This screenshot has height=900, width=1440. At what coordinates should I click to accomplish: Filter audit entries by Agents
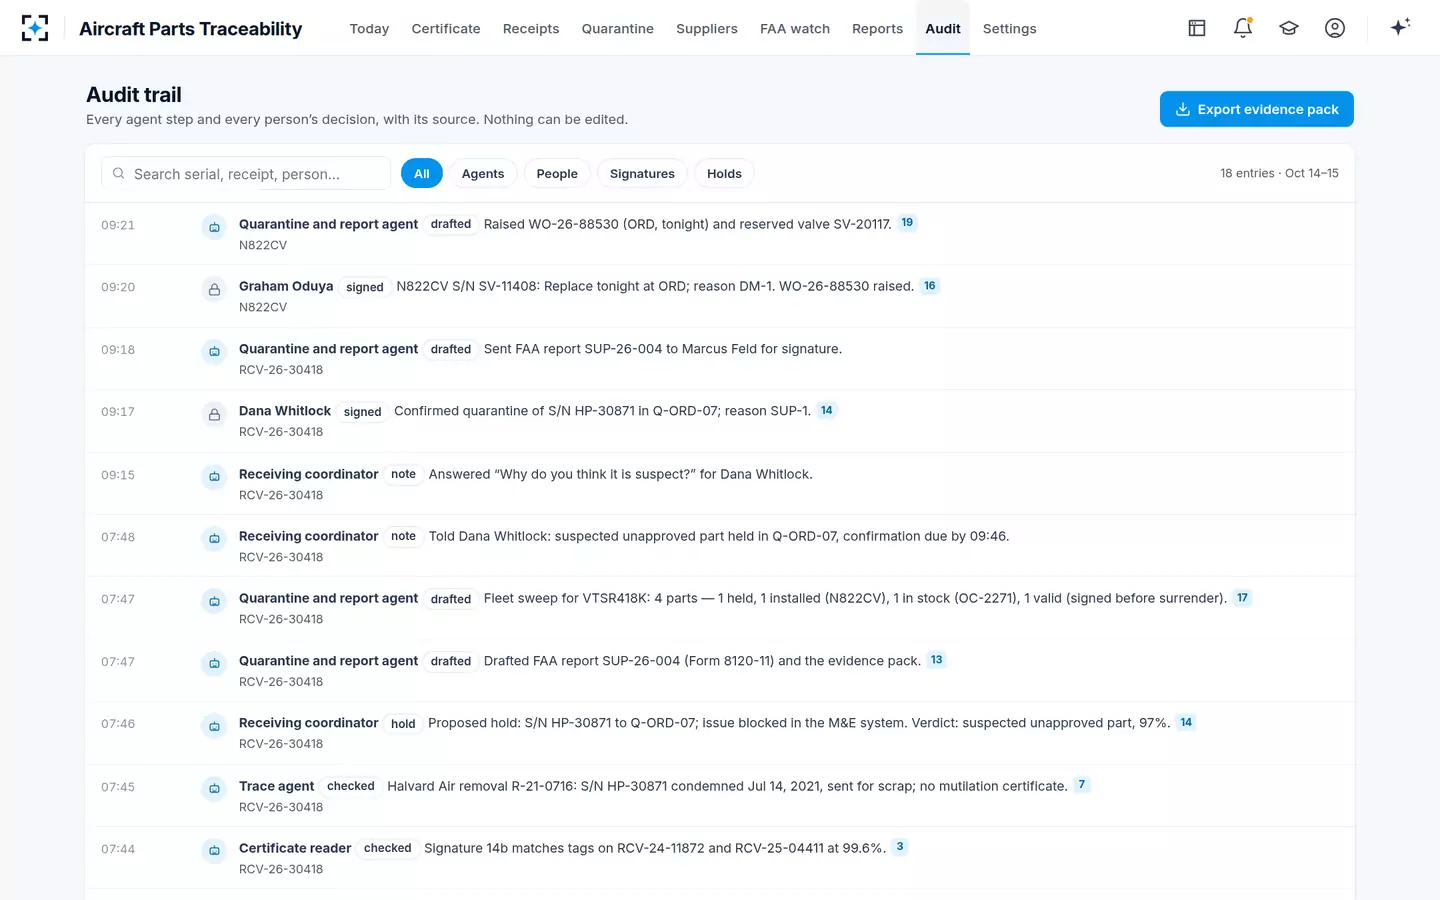[x=483, y=173]
